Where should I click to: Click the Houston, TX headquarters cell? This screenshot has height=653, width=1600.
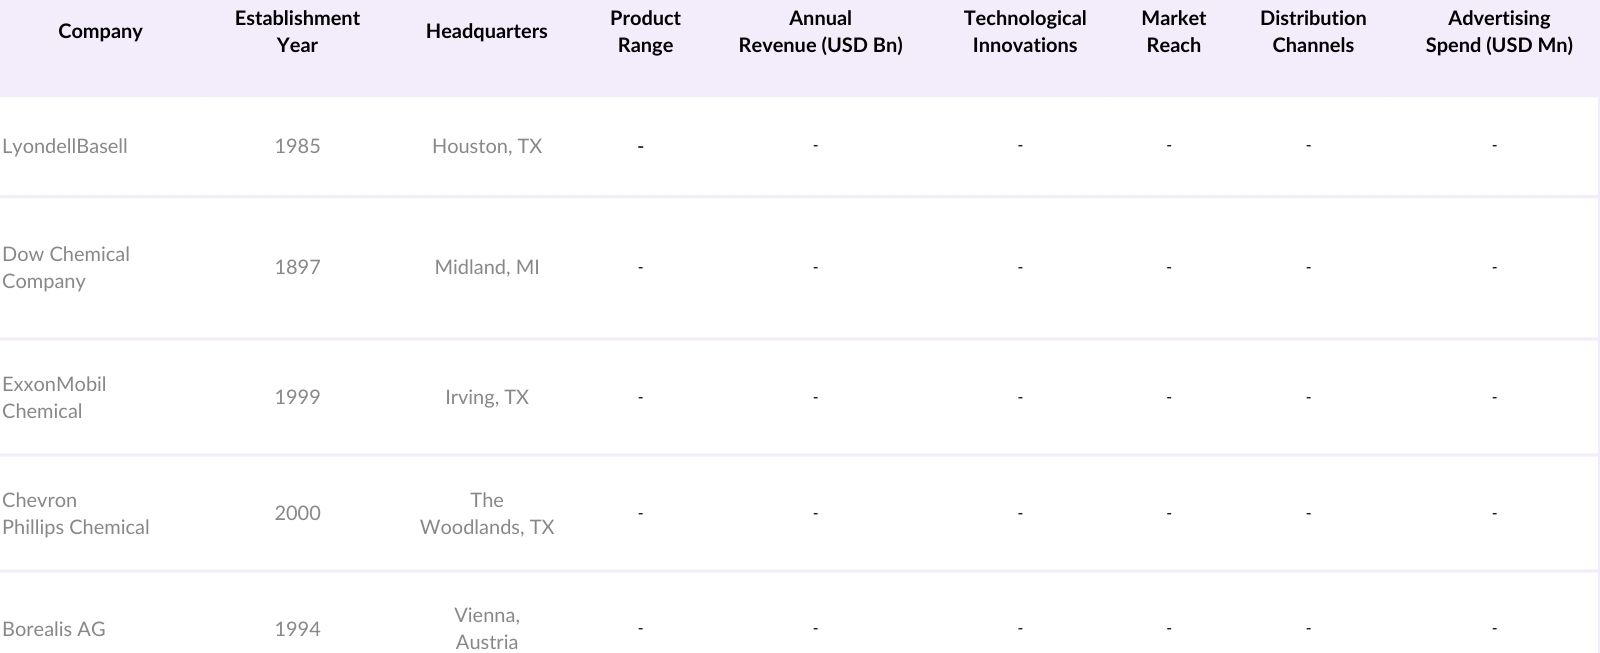pyautogui.click(x=486, y=146)
